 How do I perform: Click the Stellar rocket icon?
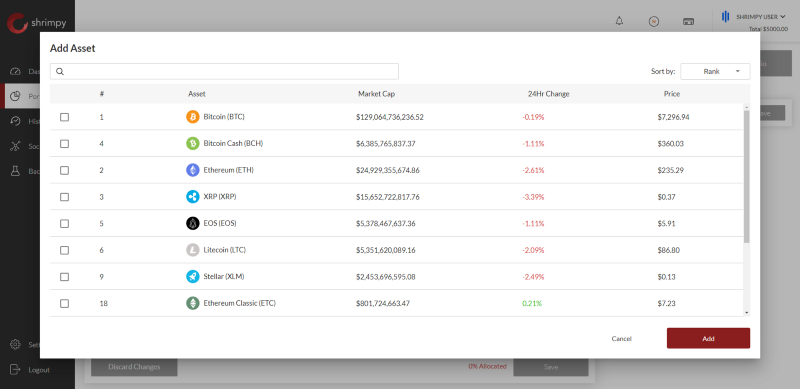(x=192, y=276)
